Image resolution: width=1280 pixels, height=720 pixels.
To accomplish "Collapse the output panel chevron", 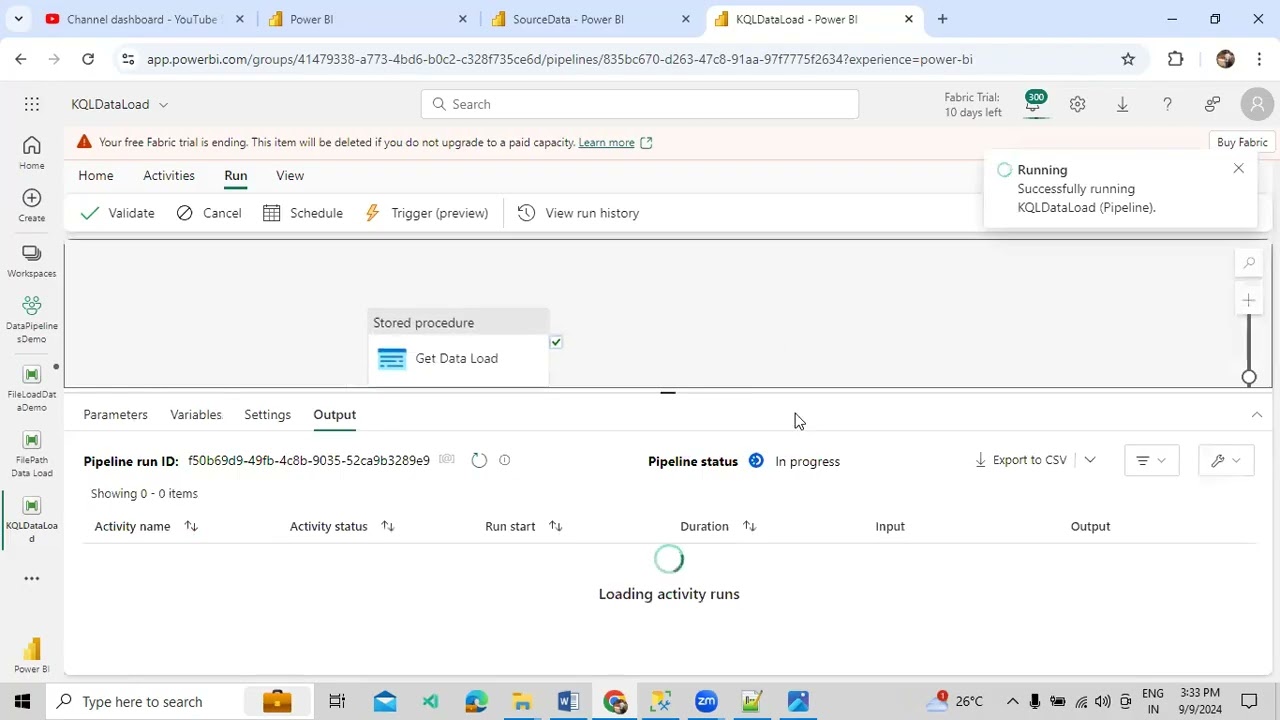I will tap(1257, 415).
